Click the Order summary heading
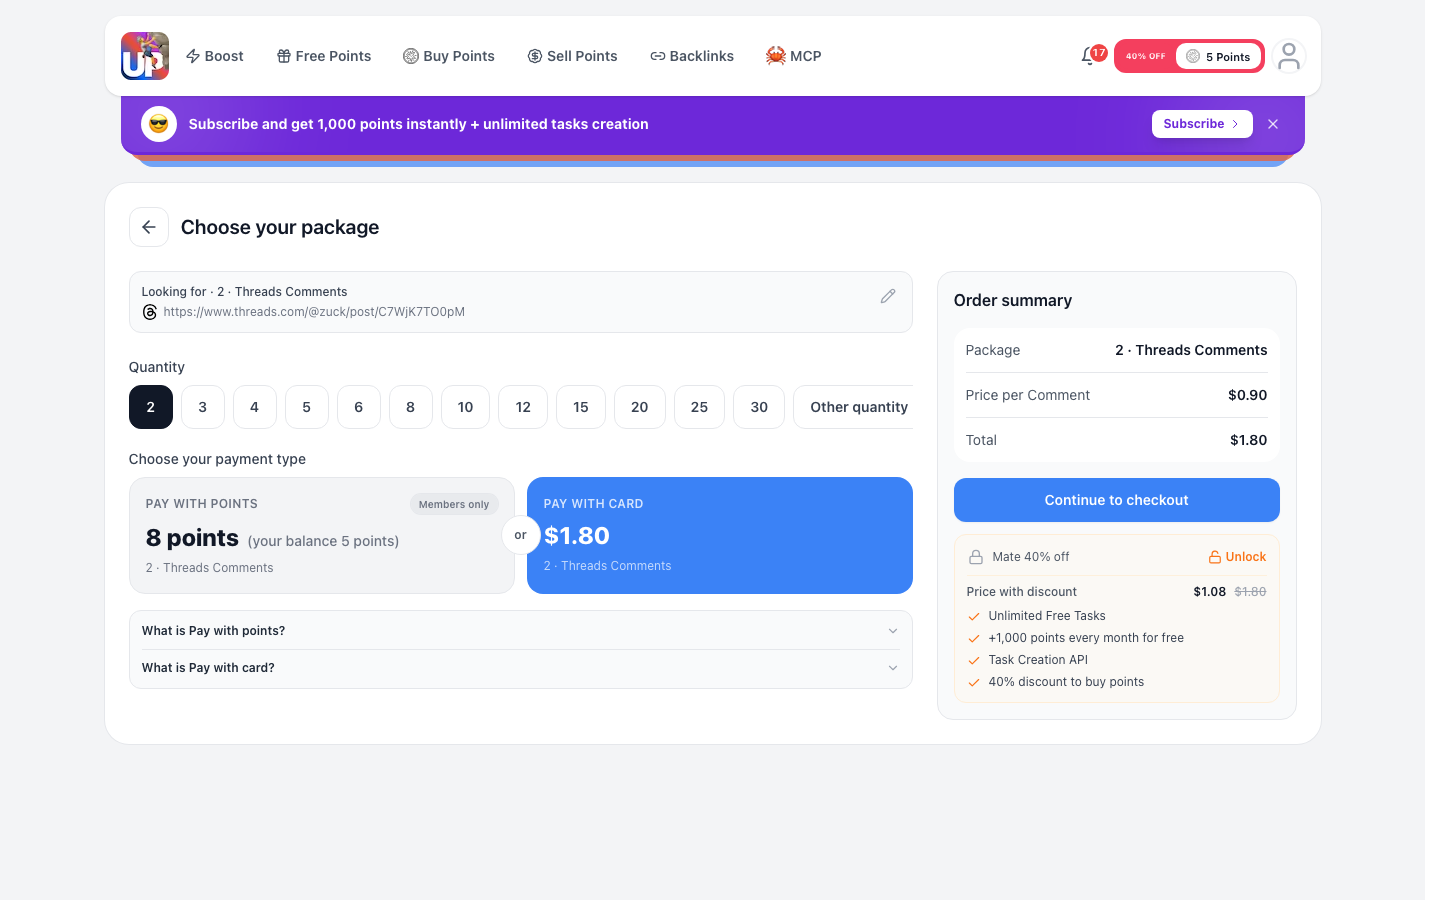This screenshot has width=1440, height=900. [1013, 300]
